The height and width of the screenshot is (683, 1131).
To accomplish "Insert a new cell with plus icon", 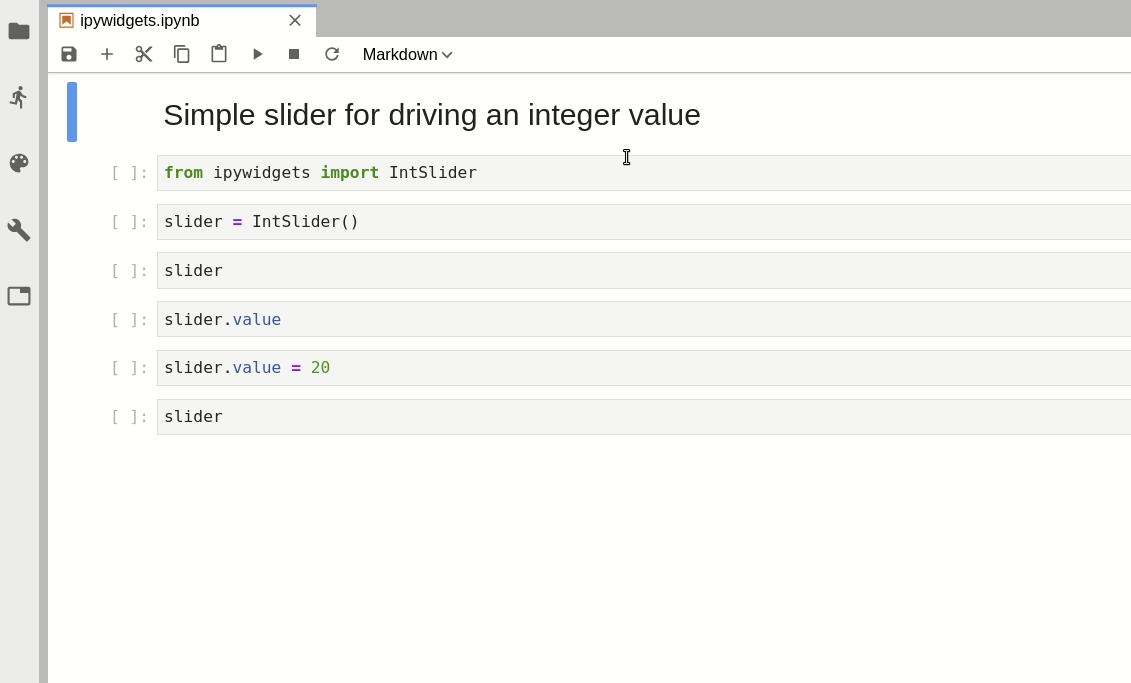I will [x=107, y=54].
